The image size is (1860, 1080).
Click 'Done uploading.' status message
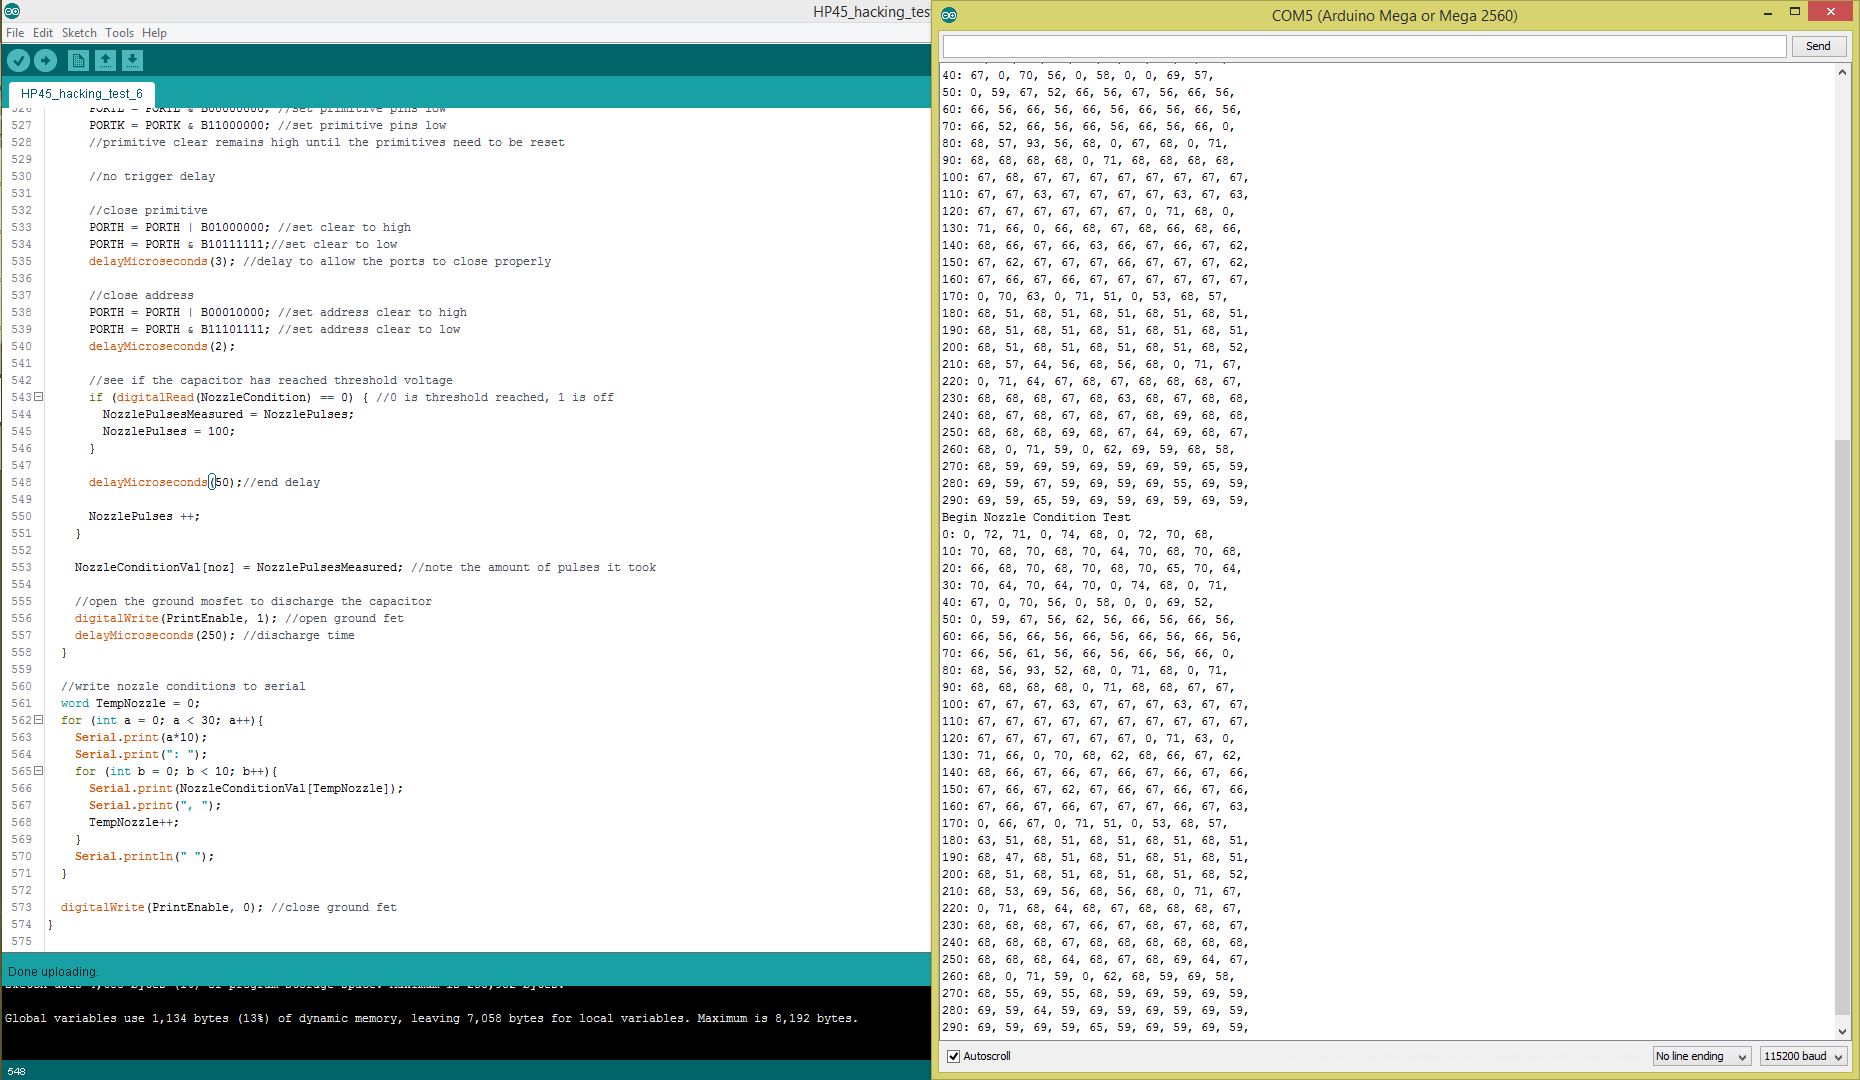53,972
